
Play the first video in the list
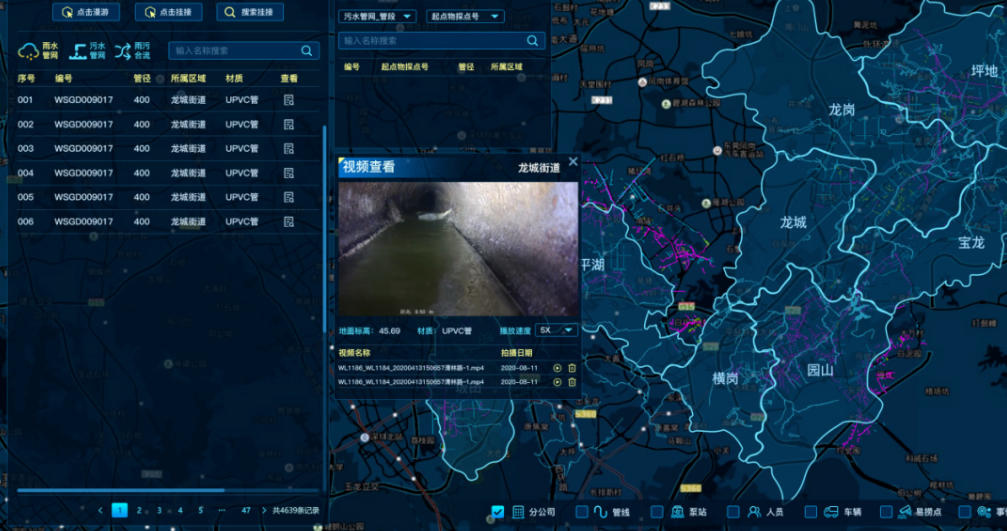(557, 368)
